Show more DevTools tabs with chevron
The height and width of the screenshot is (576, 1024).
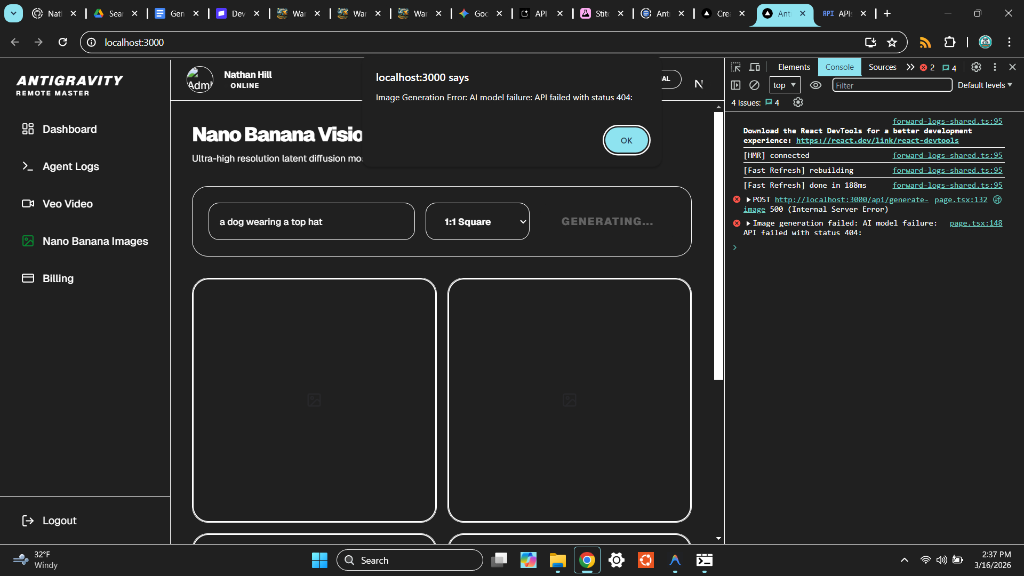[910, 67]
